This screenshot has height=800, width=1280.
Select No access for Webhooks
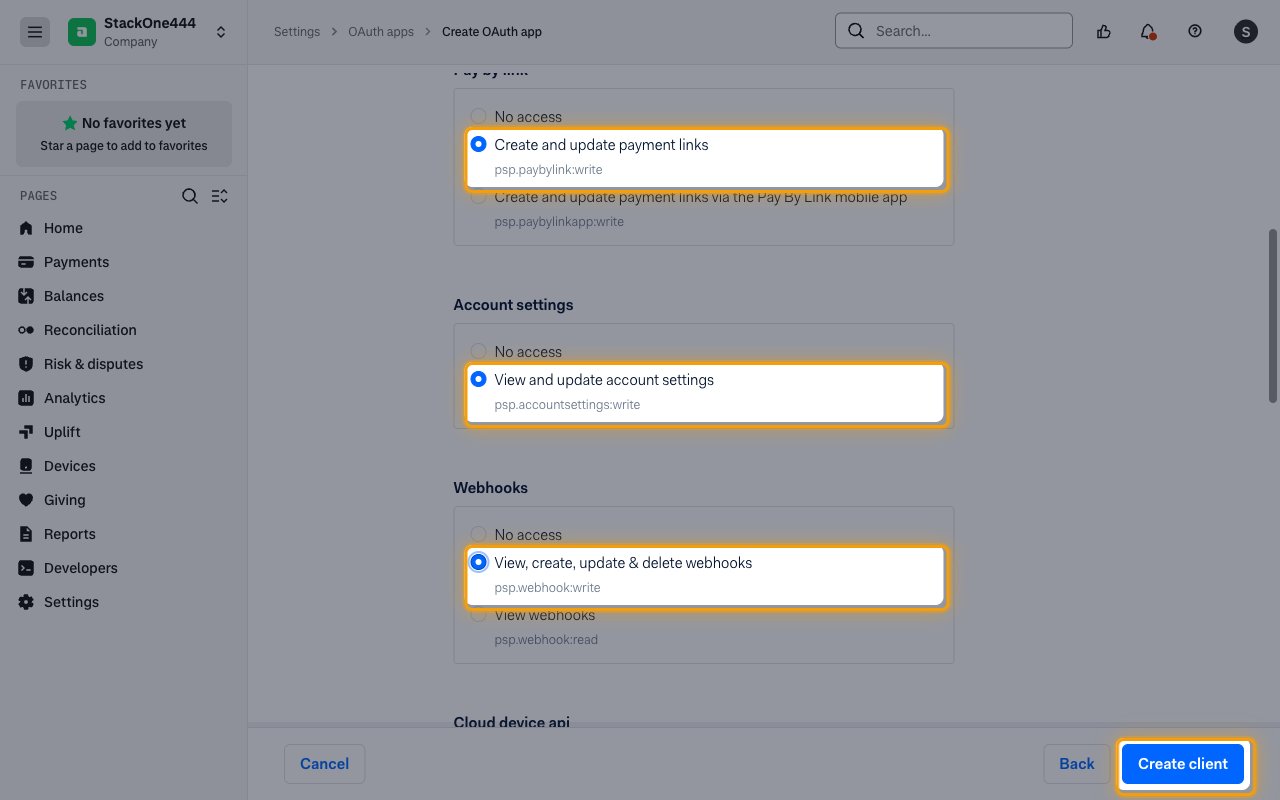479,535
